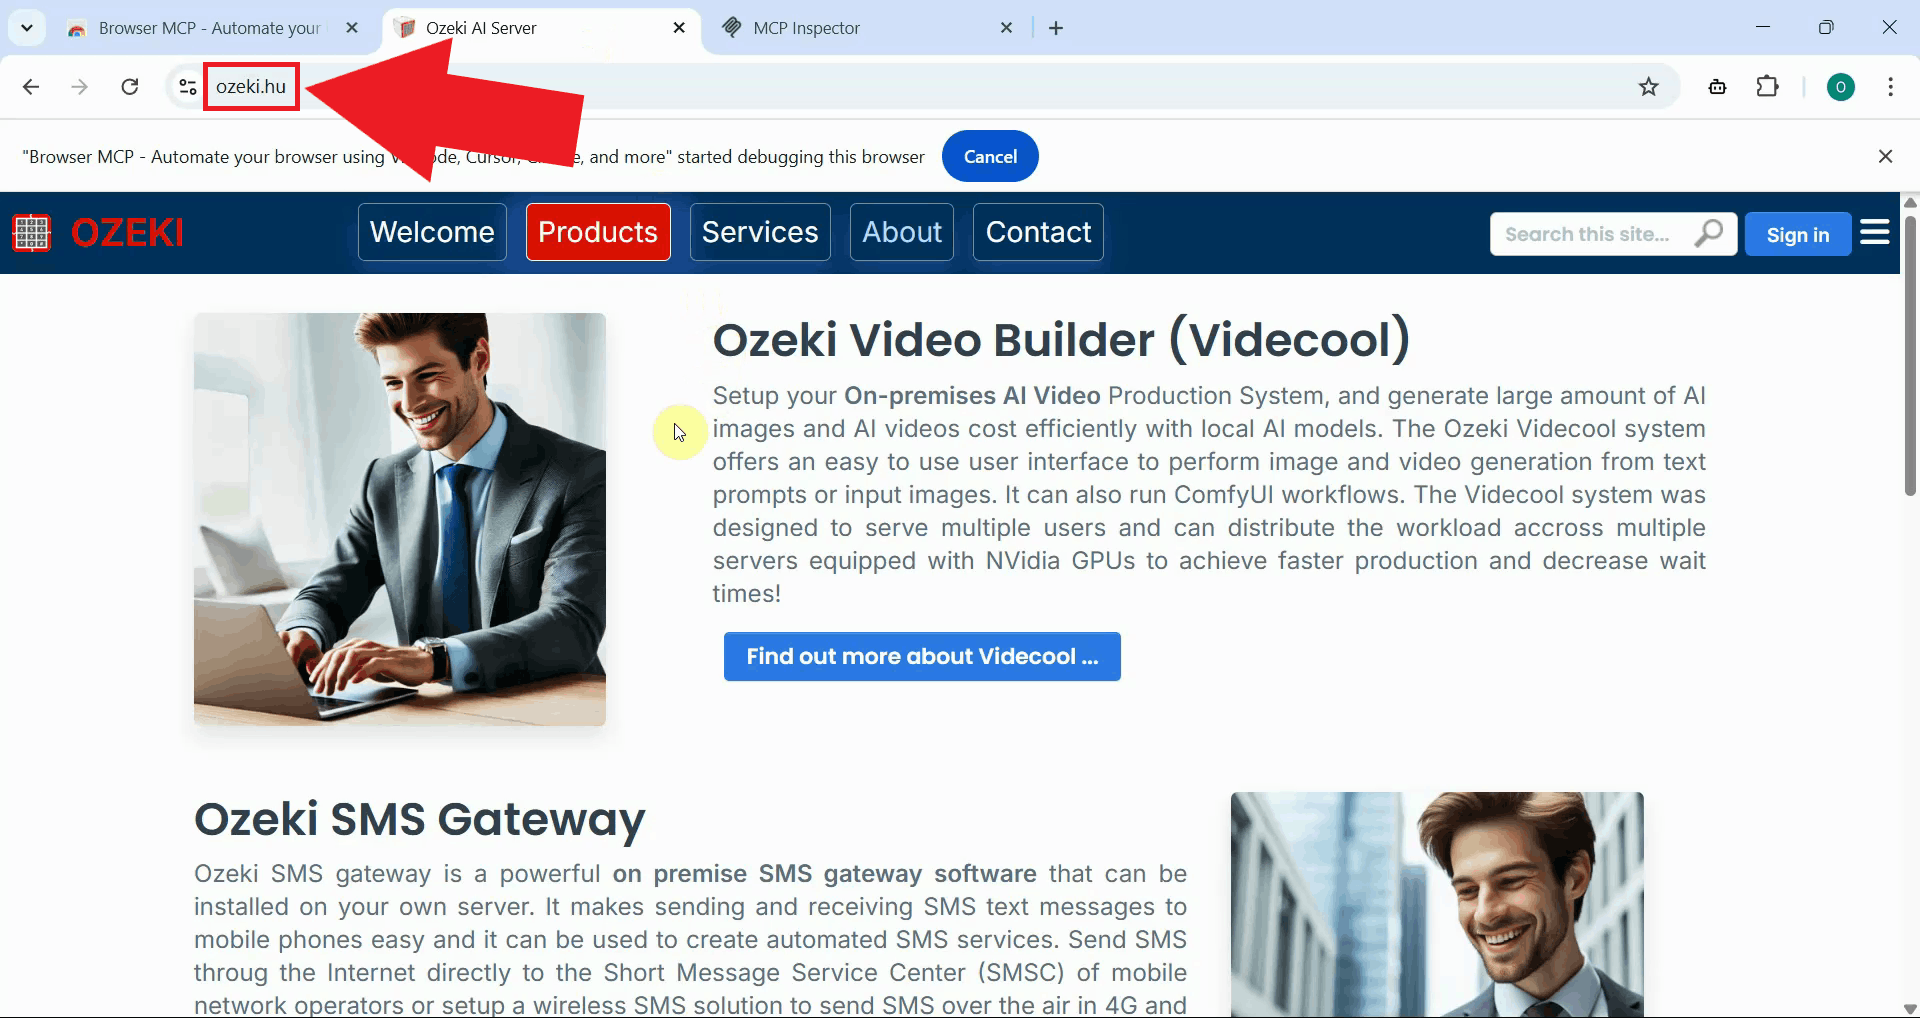Screen dimensions: 1920x1018
Task: Click the site search input field
Action: pos(1590,233)
